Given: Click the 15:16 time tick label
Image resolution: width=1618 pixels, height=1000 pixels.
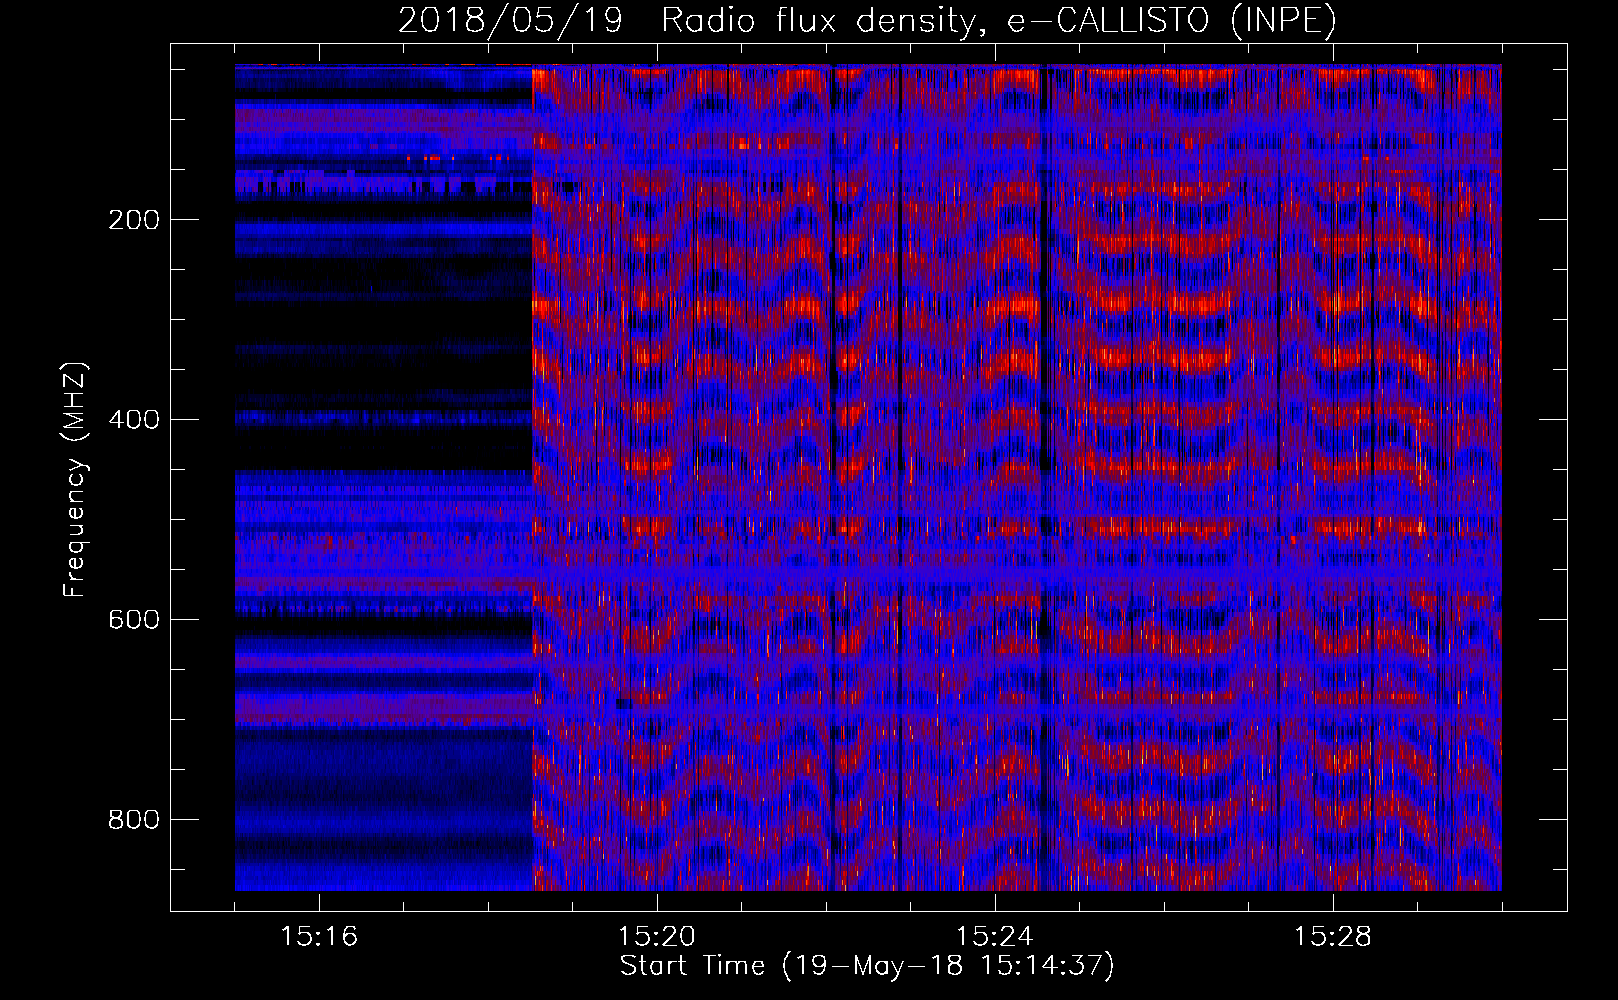Looking at the screenshot, I should 319,937.
